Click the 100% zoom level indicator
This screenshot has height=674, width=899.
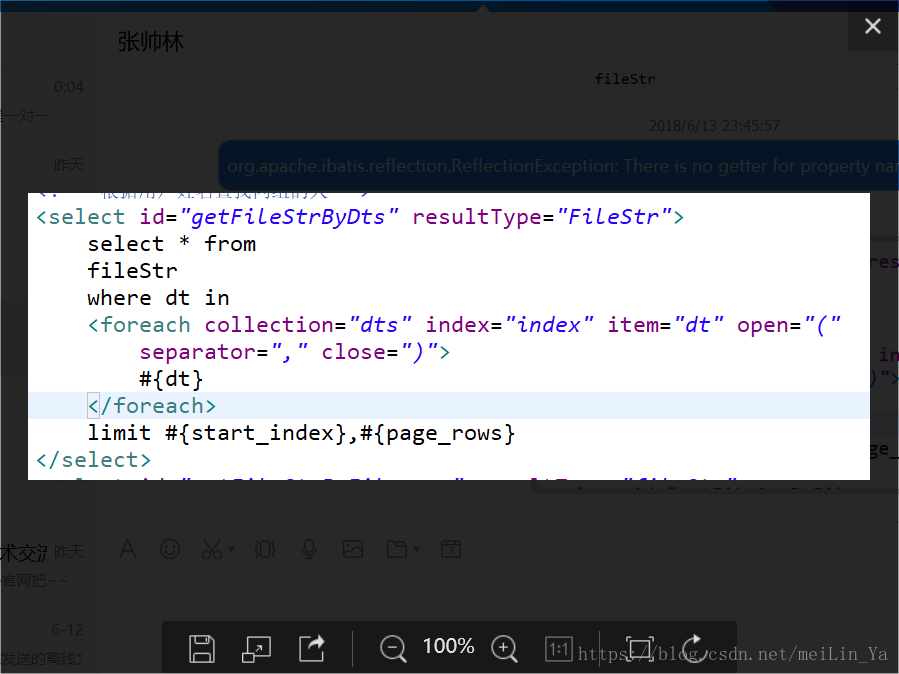(448, 646)
